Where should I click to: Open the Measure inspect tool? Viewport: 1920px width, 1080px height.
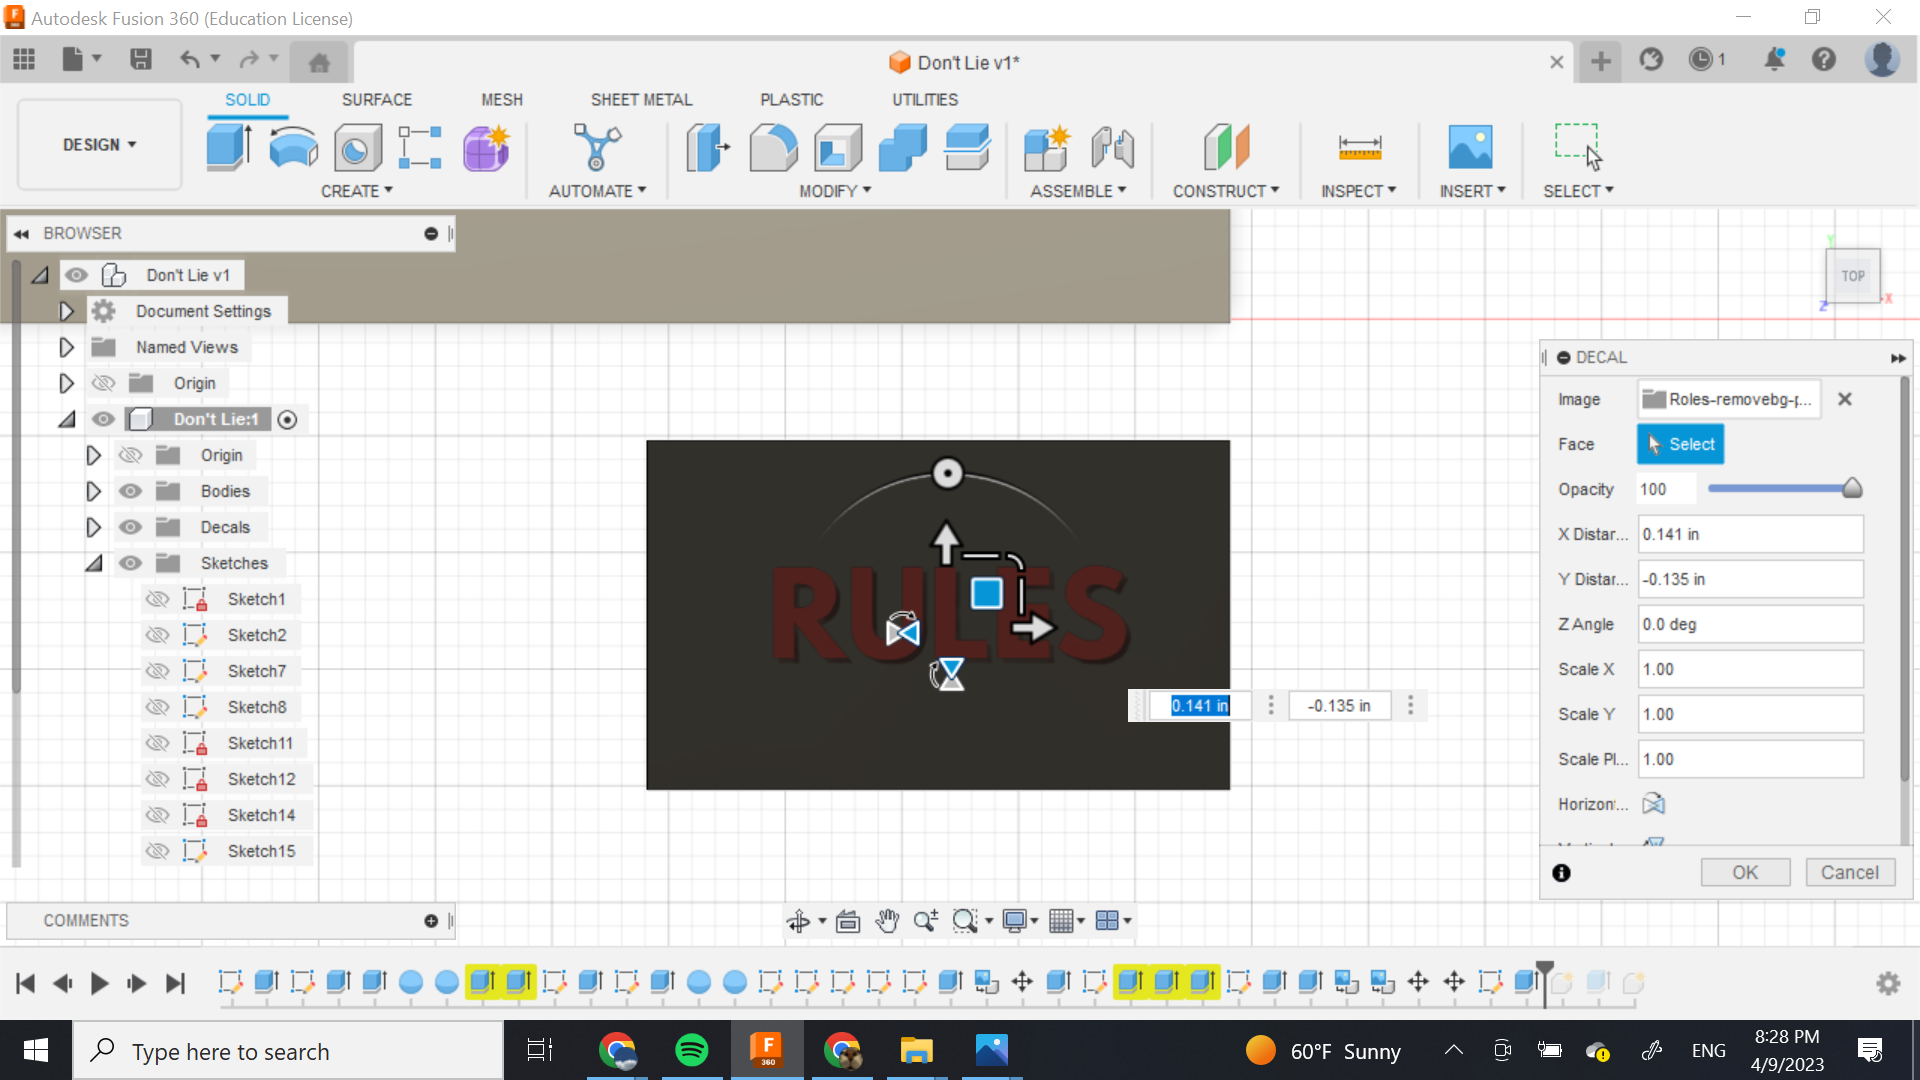pyautogui.click(x=1359, y=147)
